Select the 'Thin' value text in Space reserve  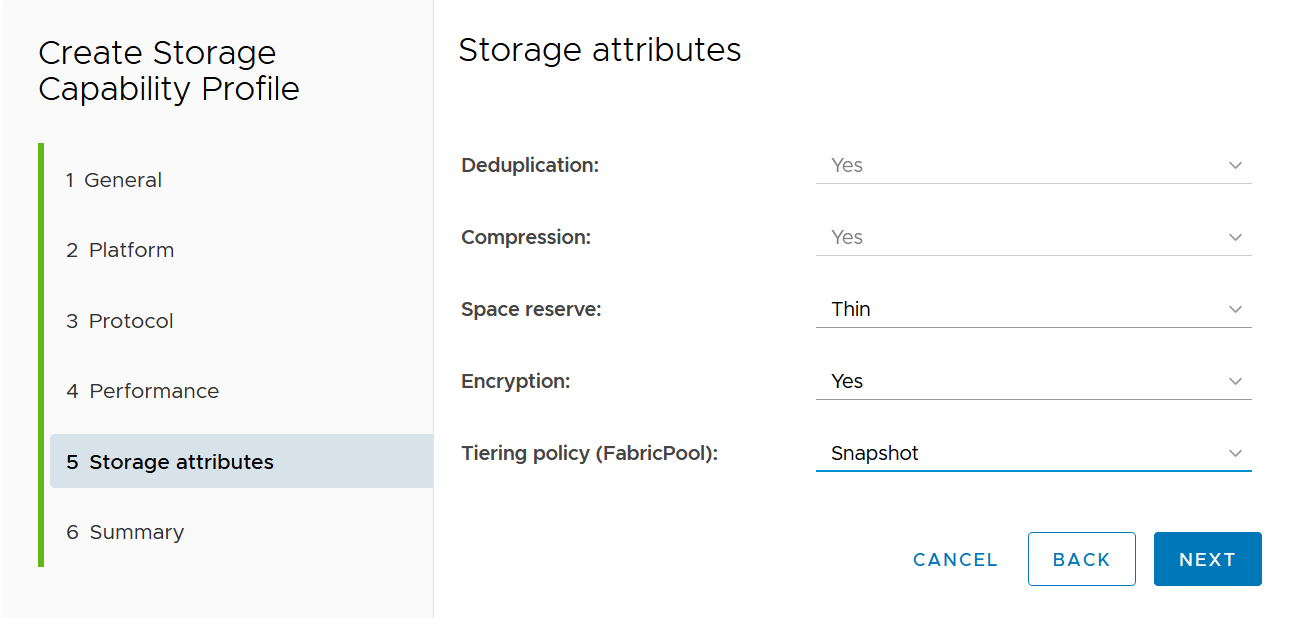[851, 309]
